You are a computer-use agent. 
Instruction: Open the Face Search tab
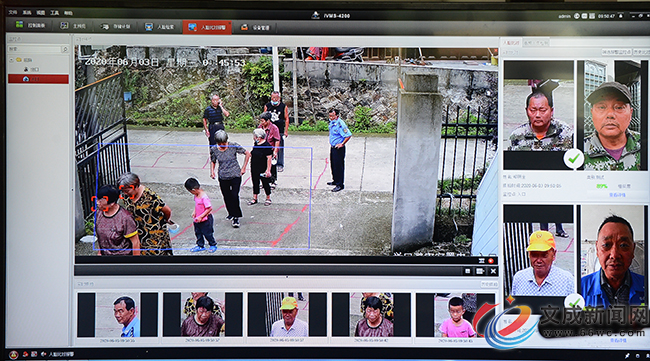point(160,27)
